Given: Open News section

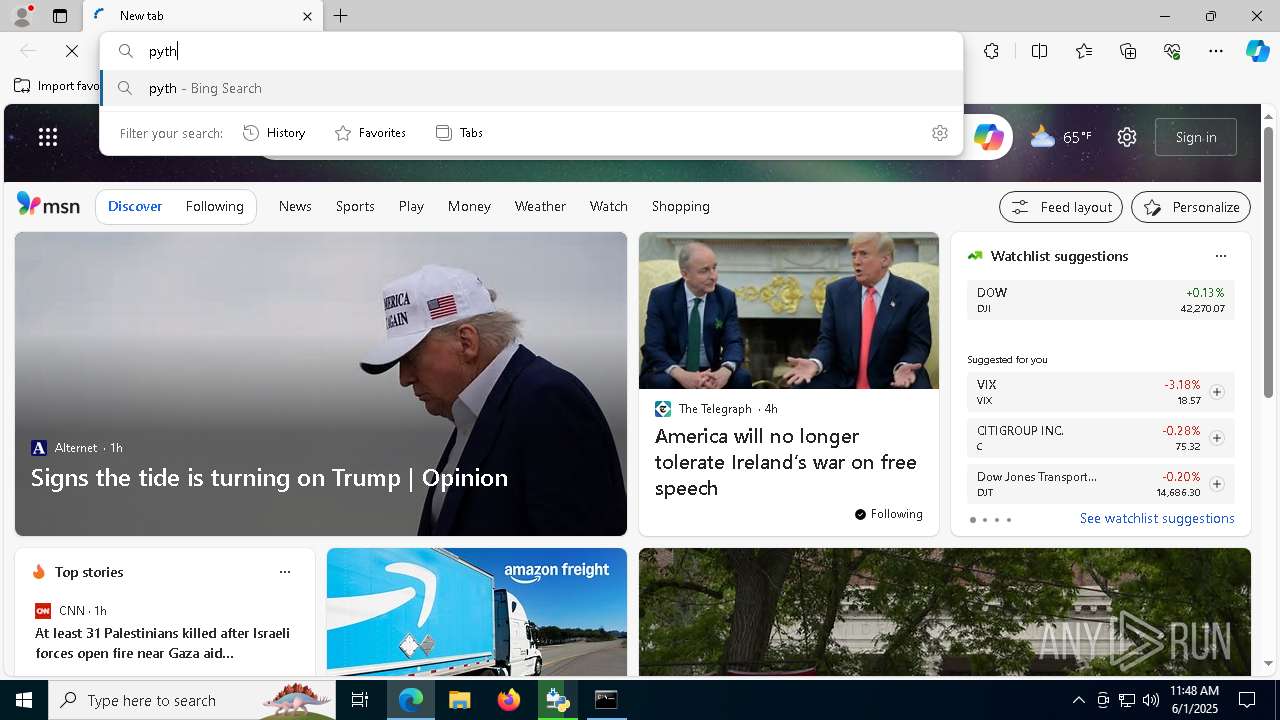Looking at the screenshot, I should (x=295, y=206).
